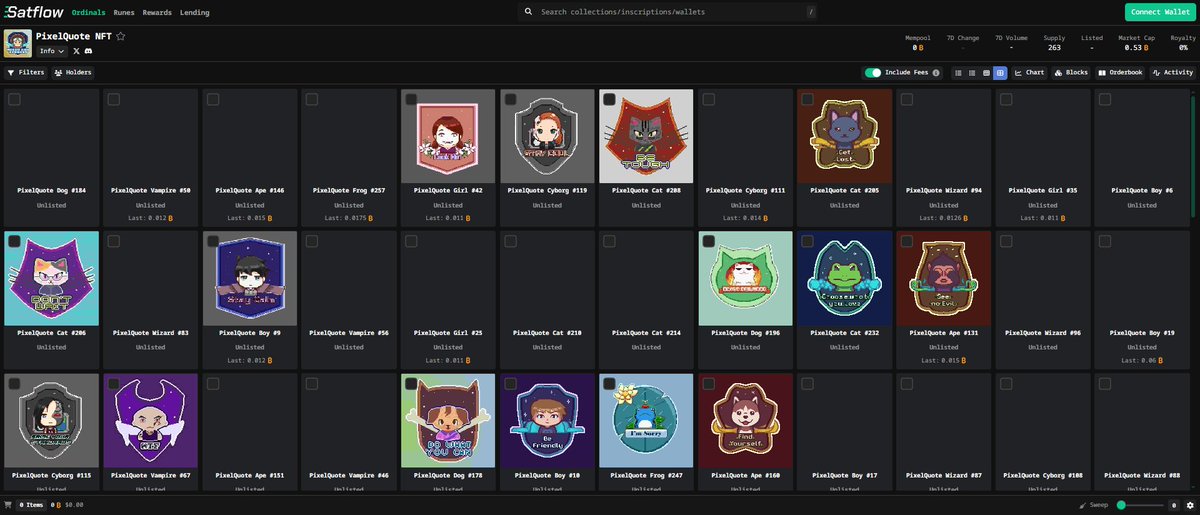The width and height of the screenshot is (1200, 515).
Task: Click the PixelQuote Ape #146 title
Action: click(x=249, y=190)
